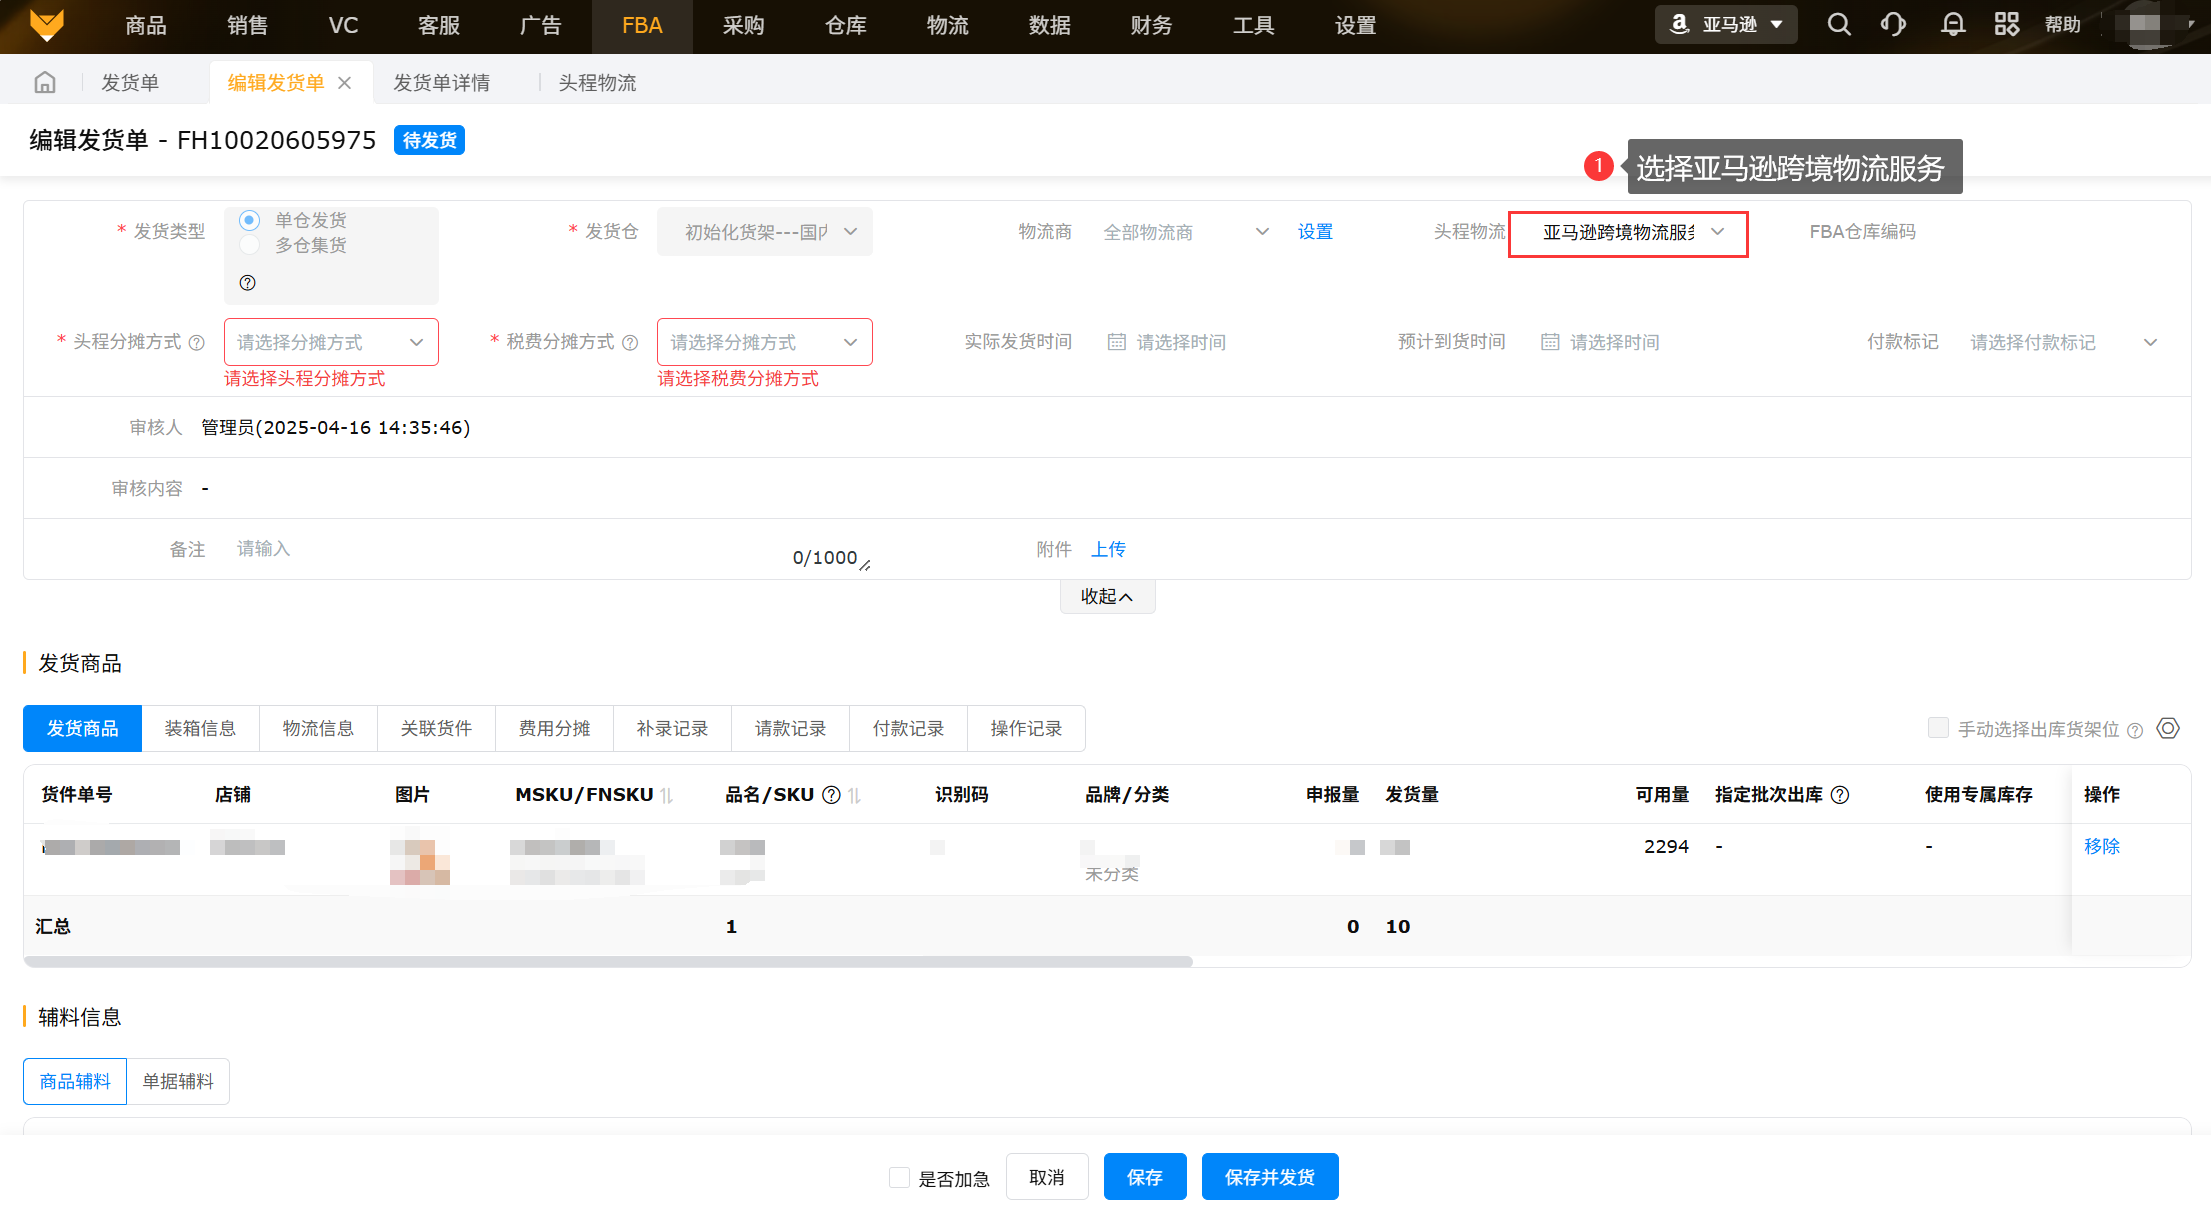Image resolution: width=2211 pixels, height=1205 pixels.
Task: Click the table horizontal scrollbar
Action: 608,962
